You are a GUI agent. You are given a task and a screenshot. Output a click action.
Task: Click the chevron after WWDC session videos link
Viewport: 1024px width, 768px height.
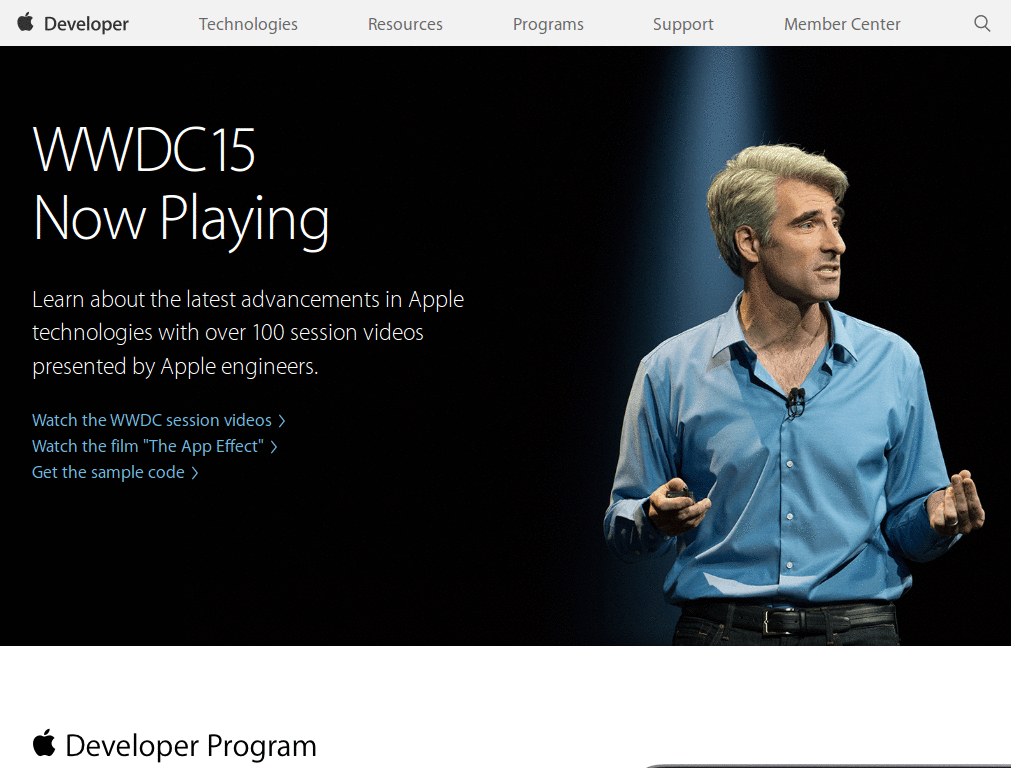[x=283, y=420]
